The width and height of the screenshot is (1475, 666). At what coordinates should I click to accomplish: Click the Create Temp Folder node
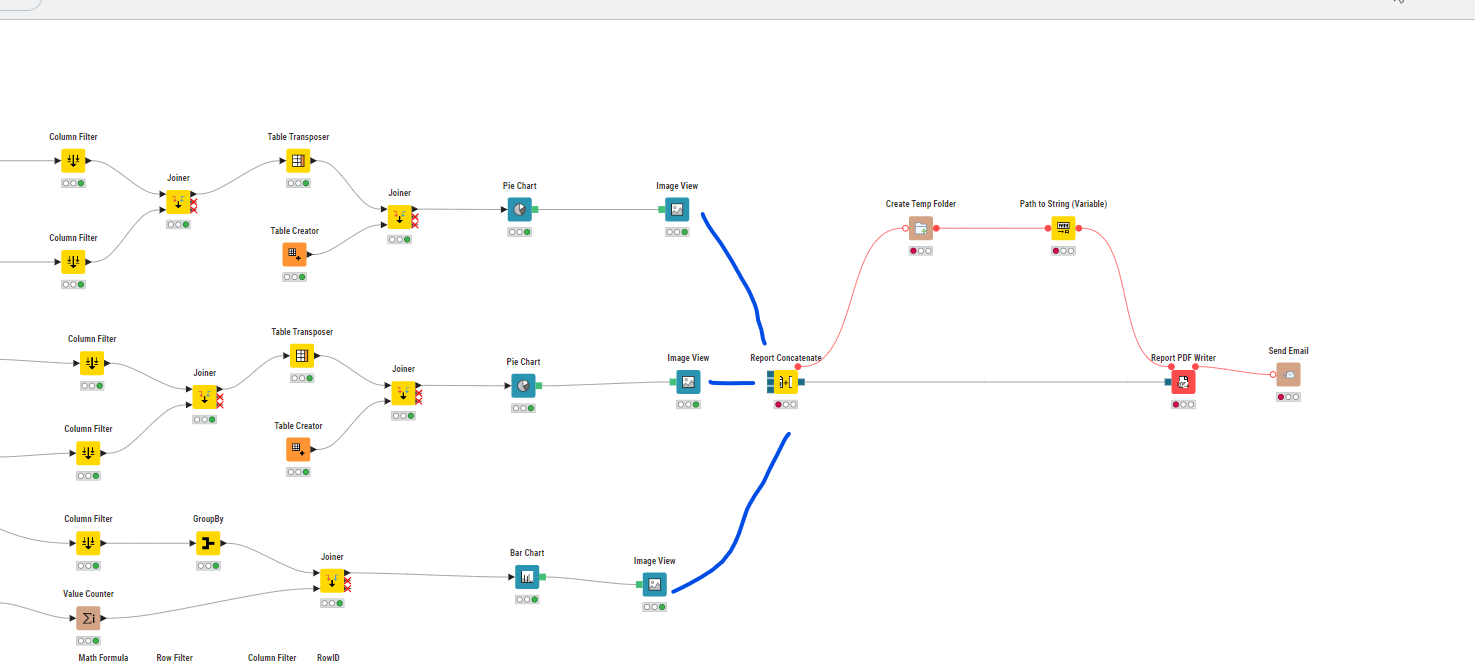coord(919,227)
